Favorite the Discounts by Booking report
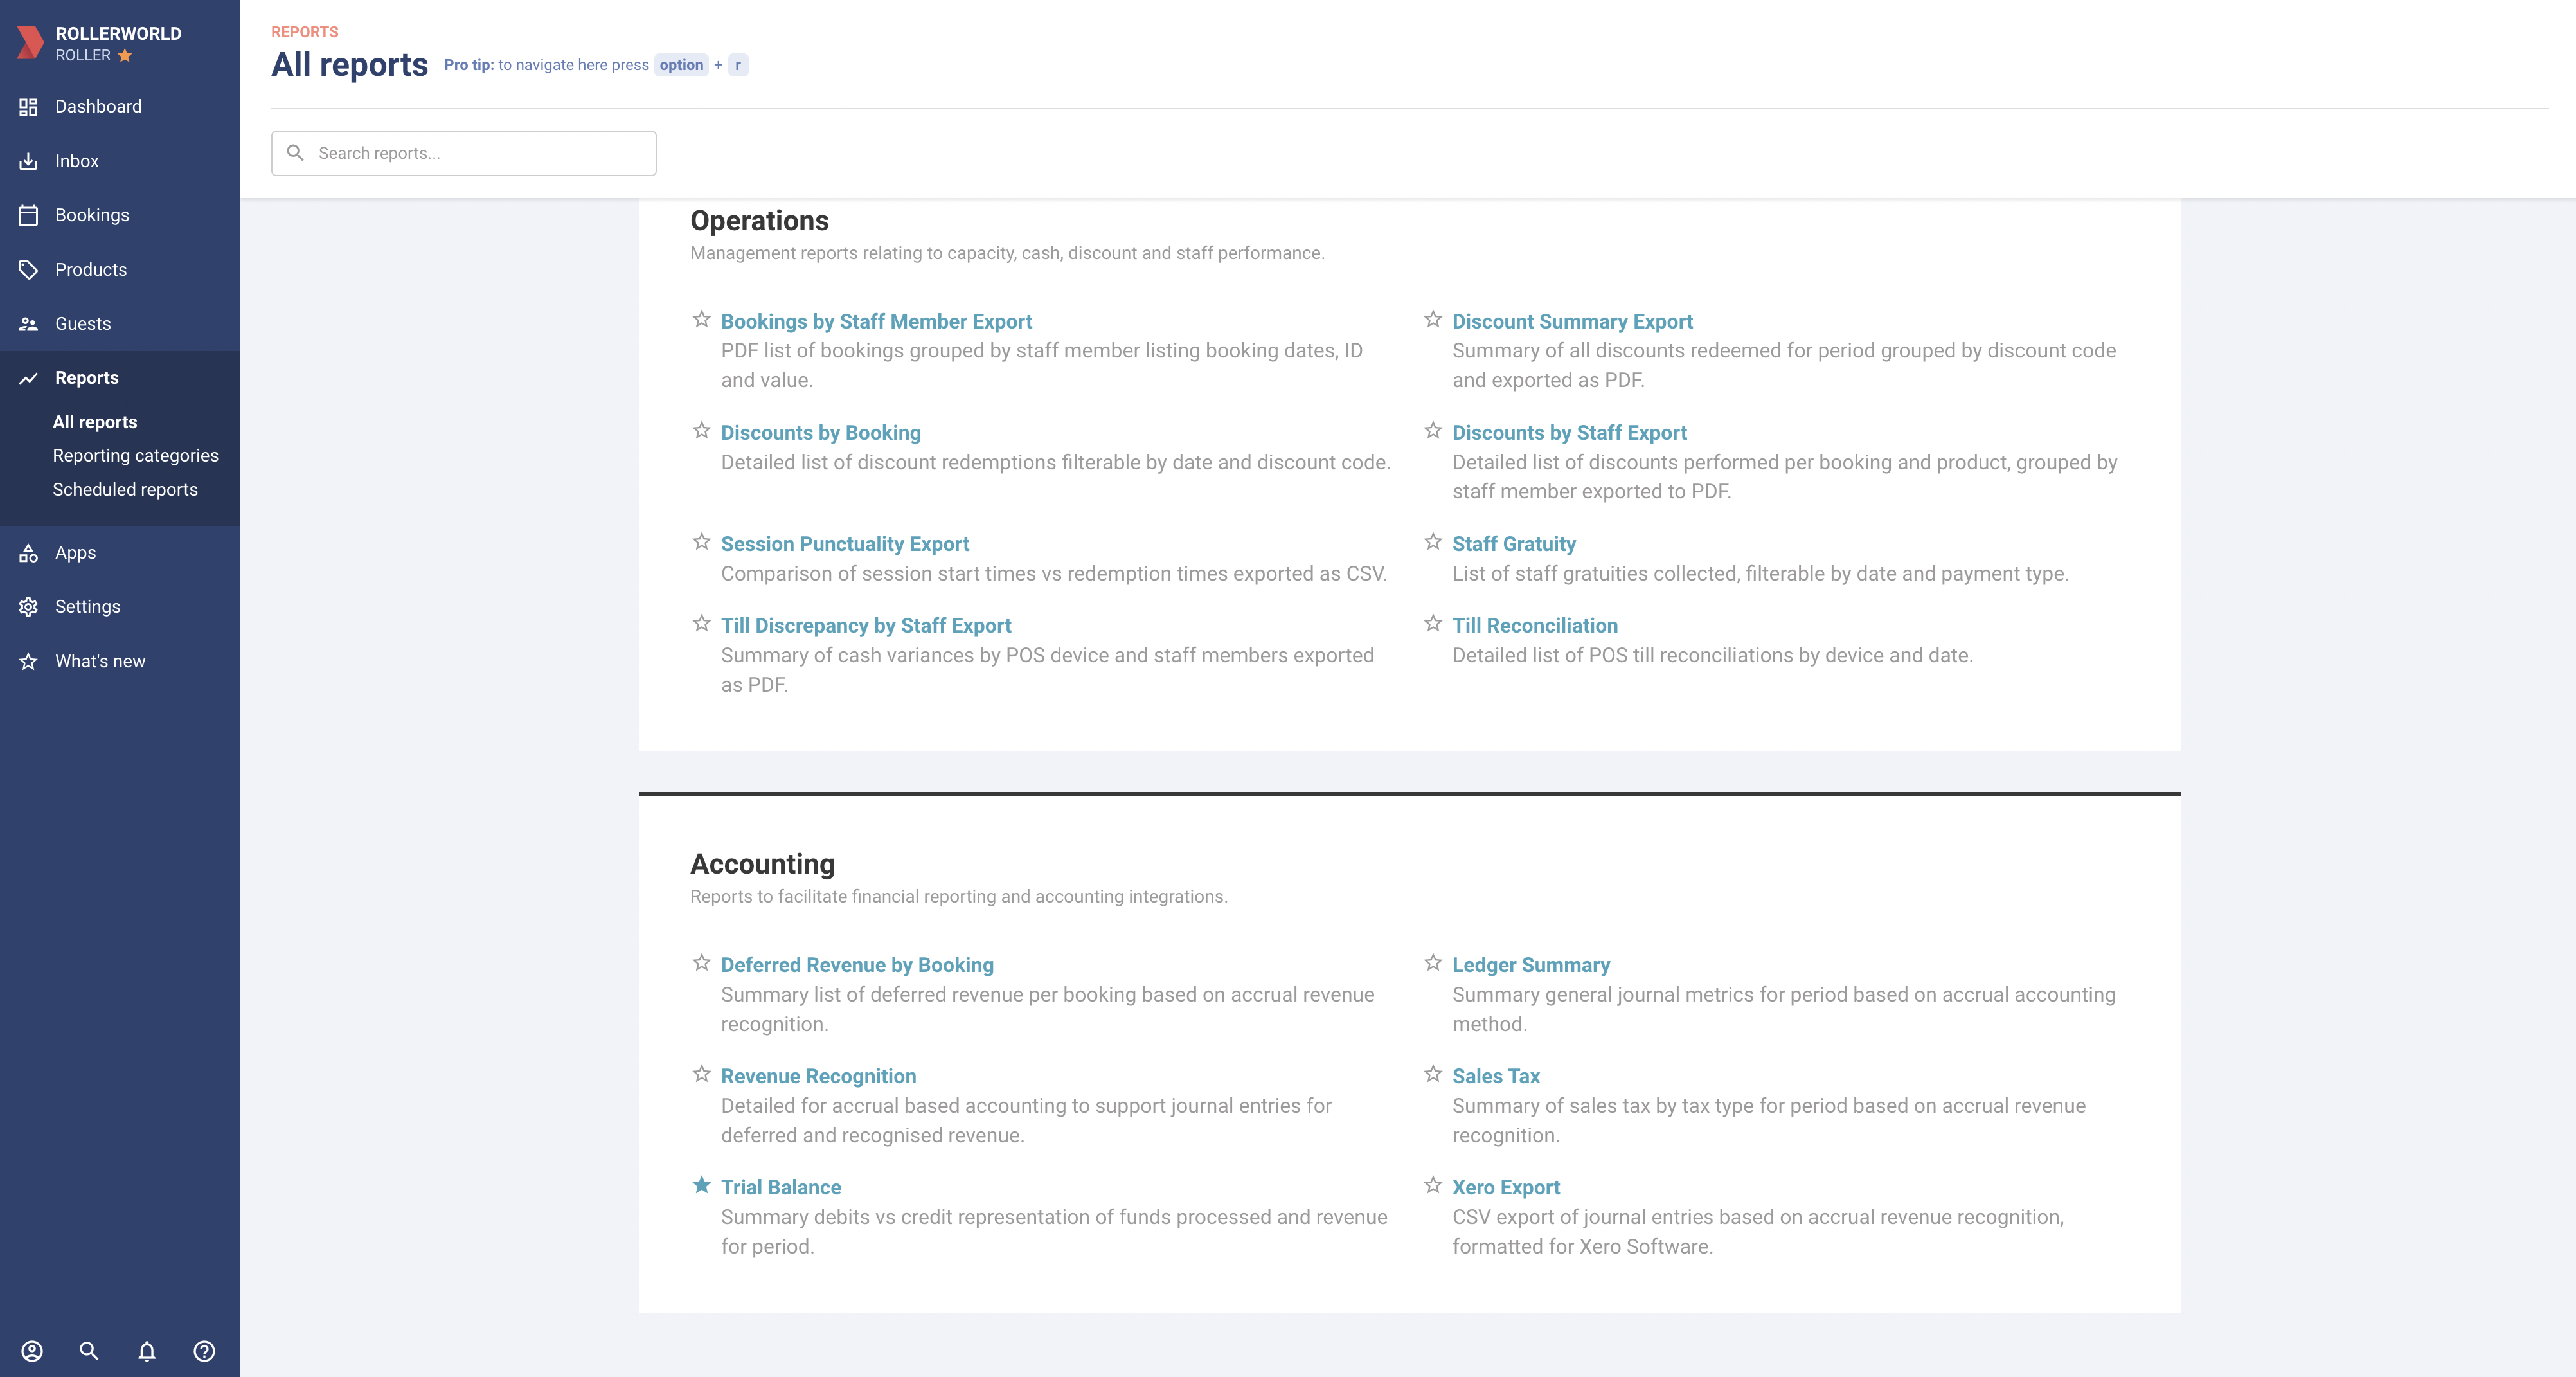Screen dimensions: 2576x1377 coord(701,431)
